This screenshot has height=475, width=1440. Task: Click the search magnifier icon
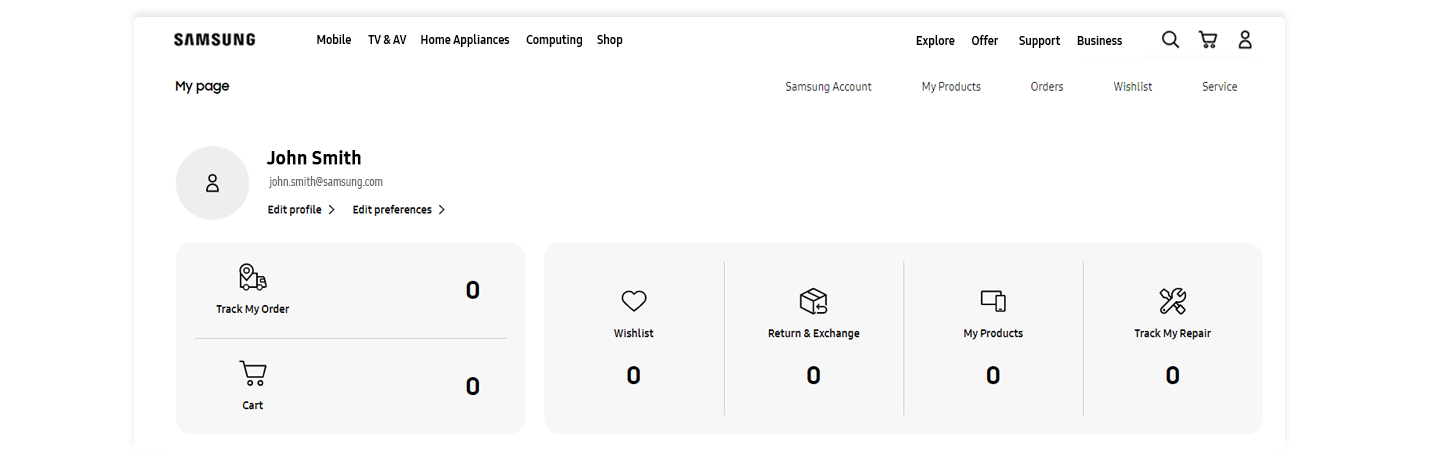coord(1170,40)
